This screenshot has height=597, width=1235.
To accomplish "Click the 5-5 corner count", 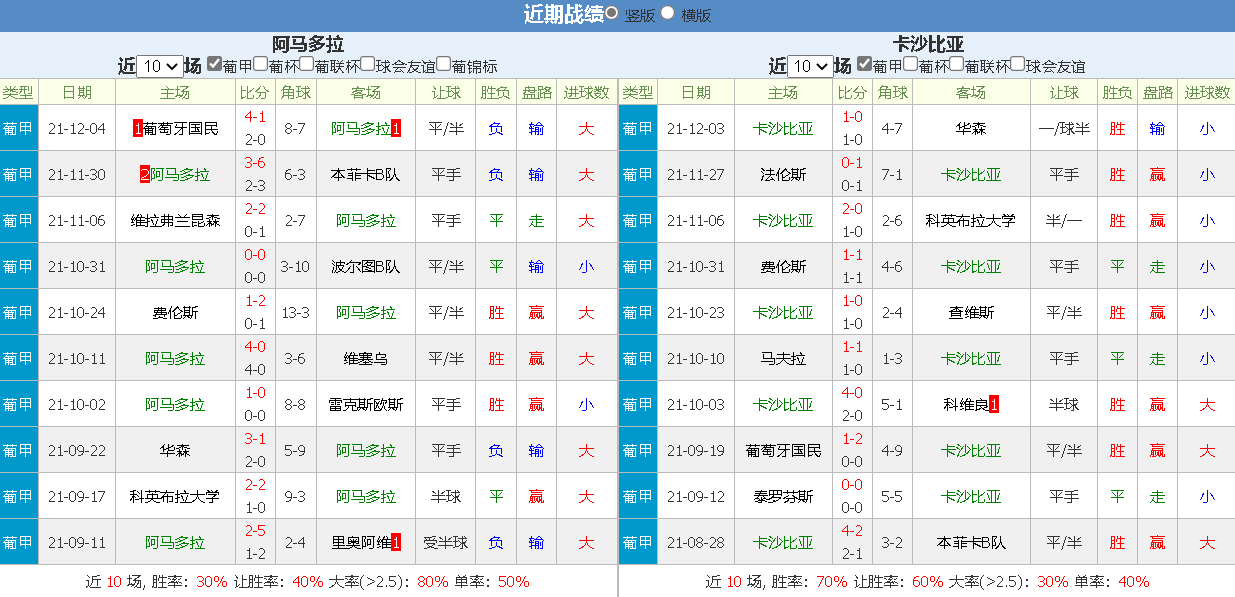I will click(x=892, y=497).
